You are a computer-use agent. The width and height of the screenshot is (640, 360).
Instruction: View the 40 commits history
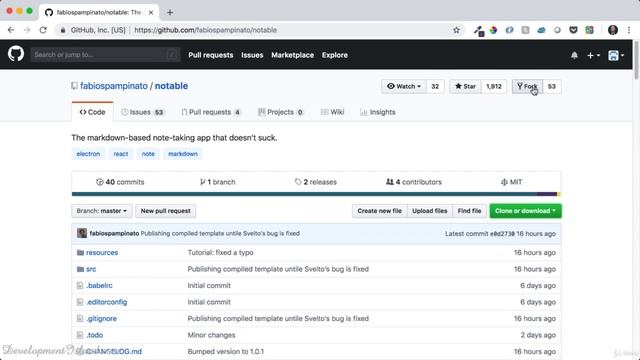coord(120,182)
